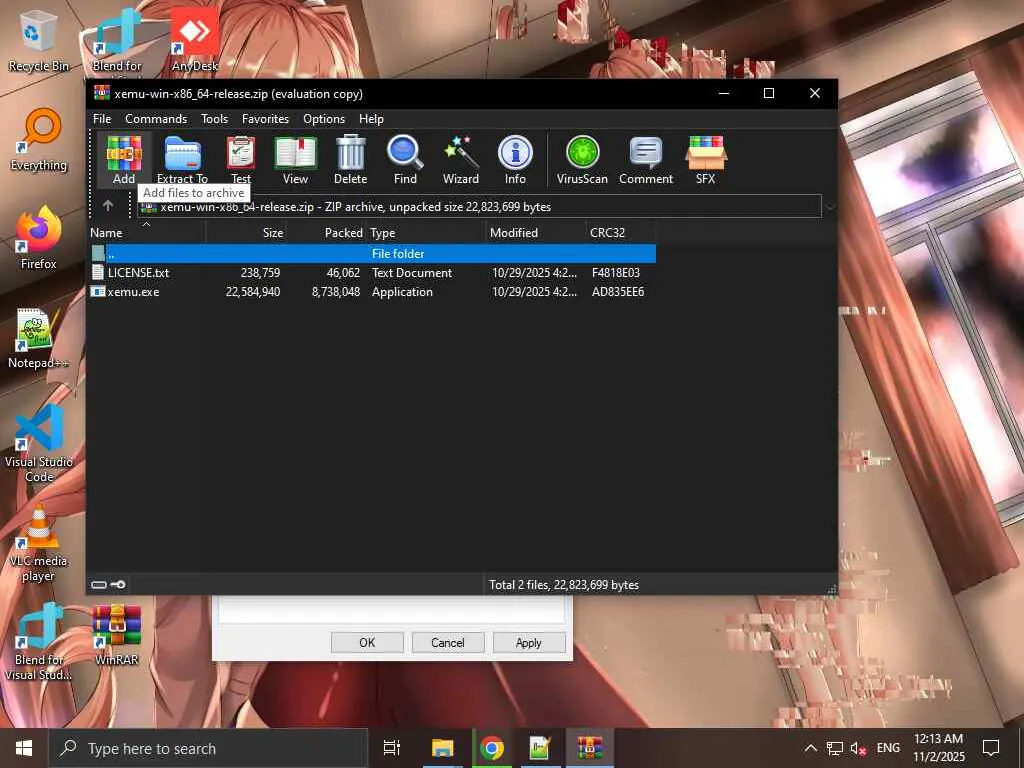Sort by Modified column header
Screen dimensions: 1024x768
(536, 232)
